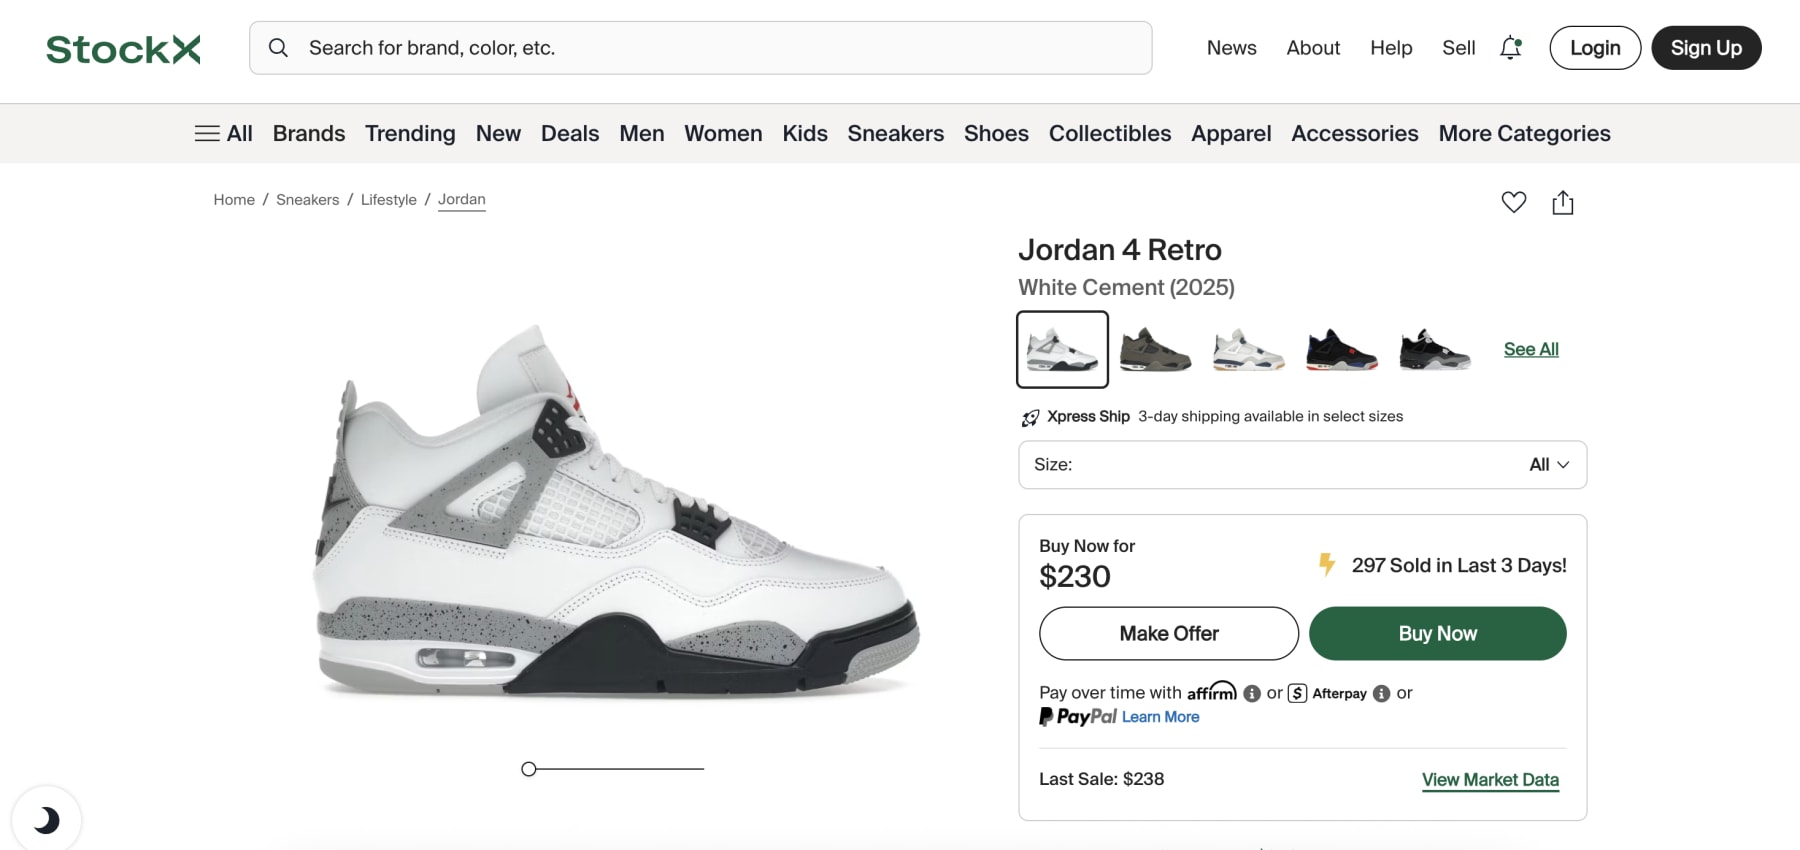Click the search magnifier icon

click(279, 48)
